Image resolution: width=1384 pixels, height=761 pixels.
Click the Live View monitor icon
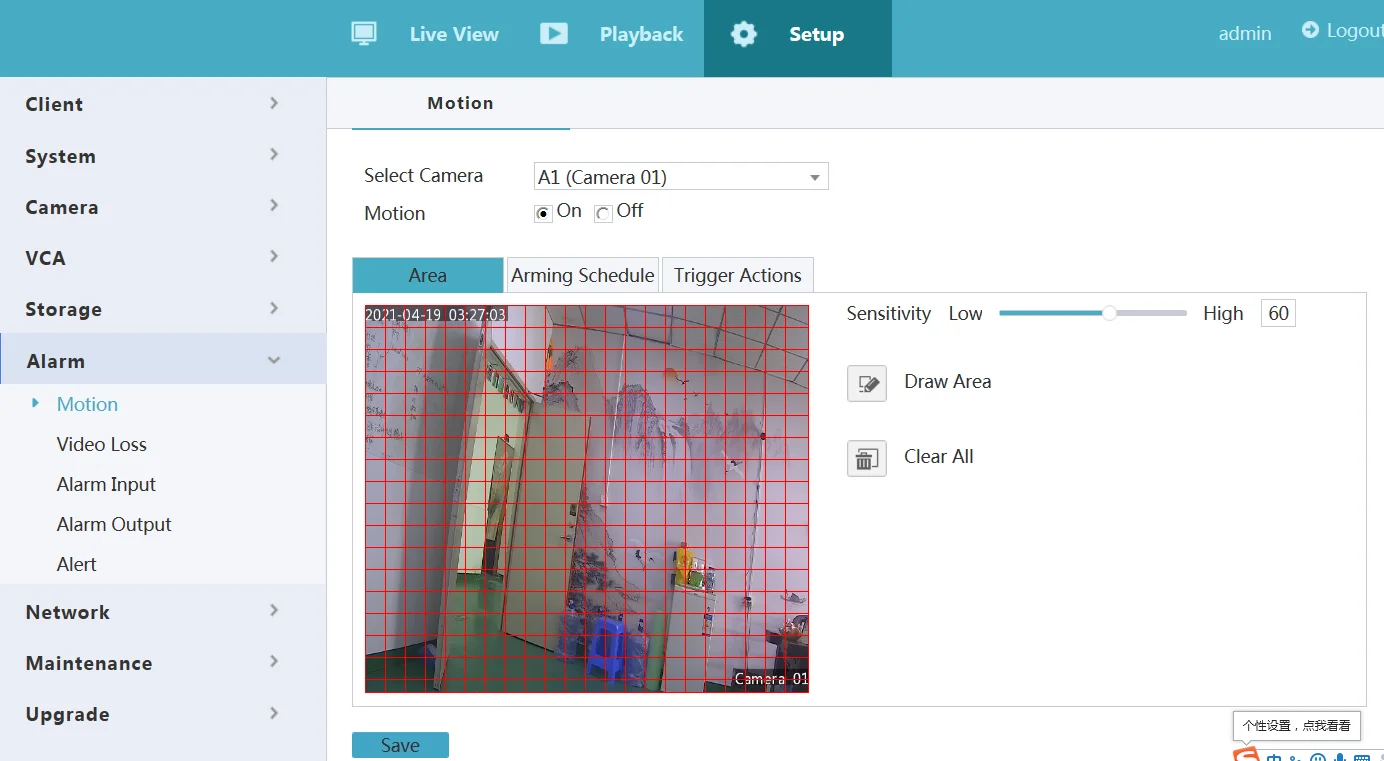coord(364,33)
